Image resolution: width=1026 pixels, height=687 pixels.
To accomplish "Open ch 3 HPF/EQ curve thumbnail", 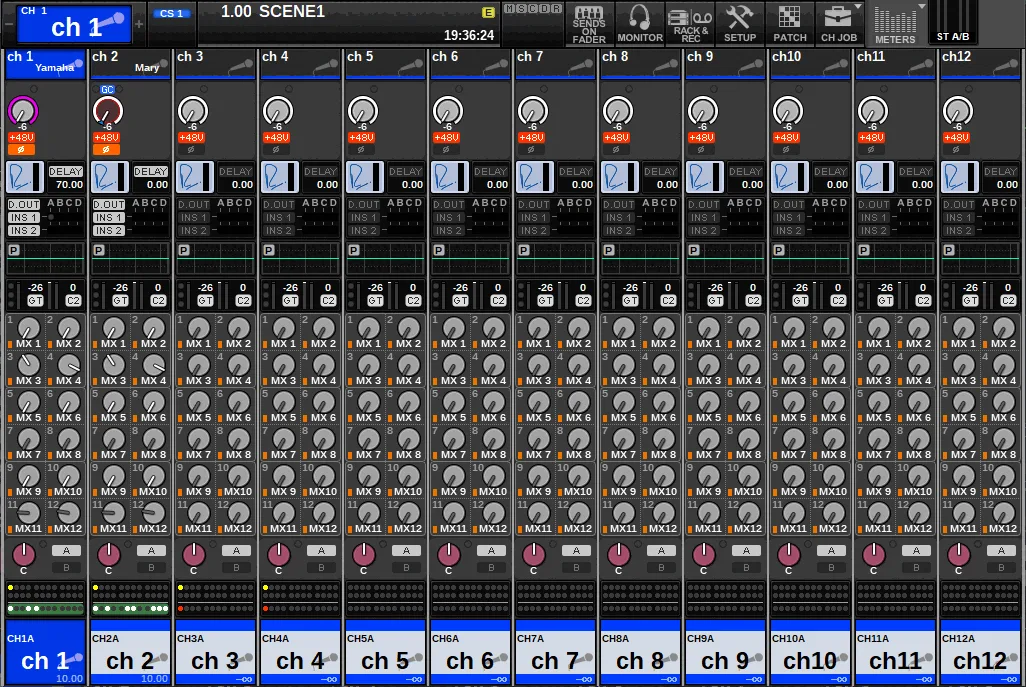I will (195, 177).
